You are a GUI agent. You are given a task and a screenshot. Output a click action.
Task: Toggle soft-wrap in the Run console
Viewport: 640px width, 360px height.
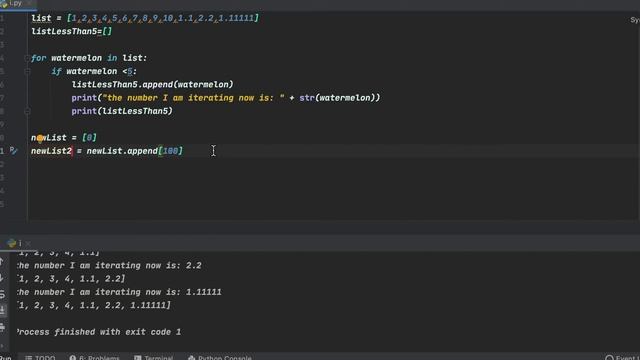click(2, 294)
